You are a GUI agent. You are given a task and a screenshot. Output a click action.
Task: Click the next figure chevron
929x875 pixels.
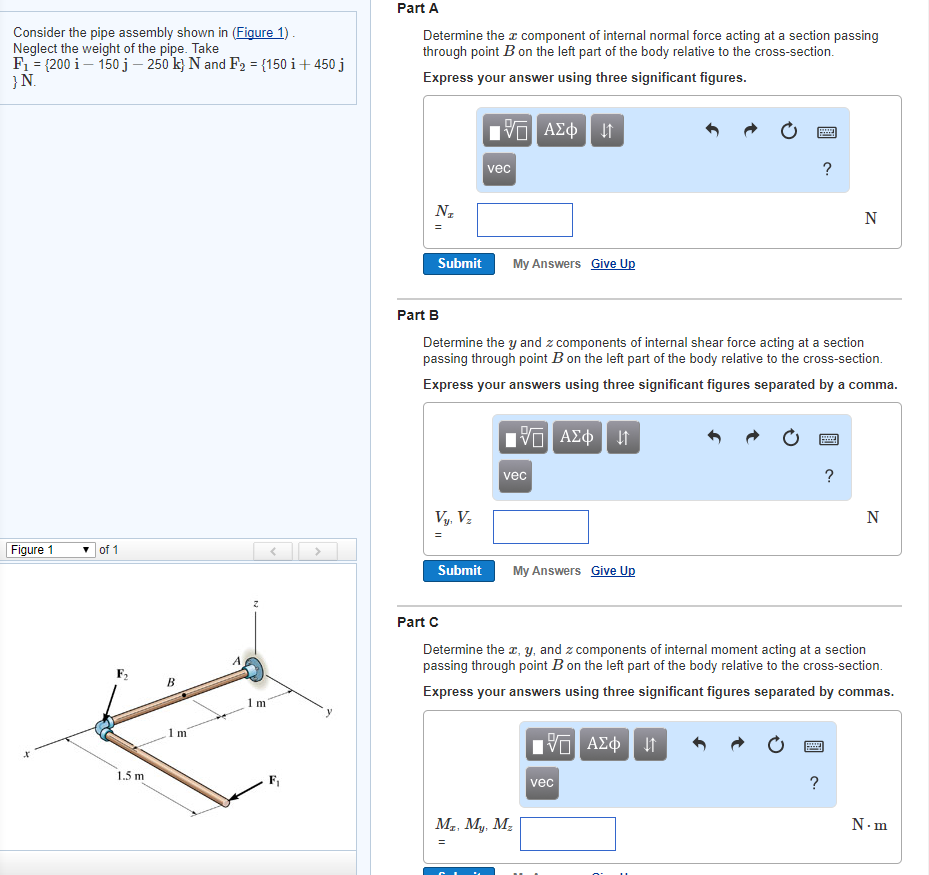pos(318,549)
